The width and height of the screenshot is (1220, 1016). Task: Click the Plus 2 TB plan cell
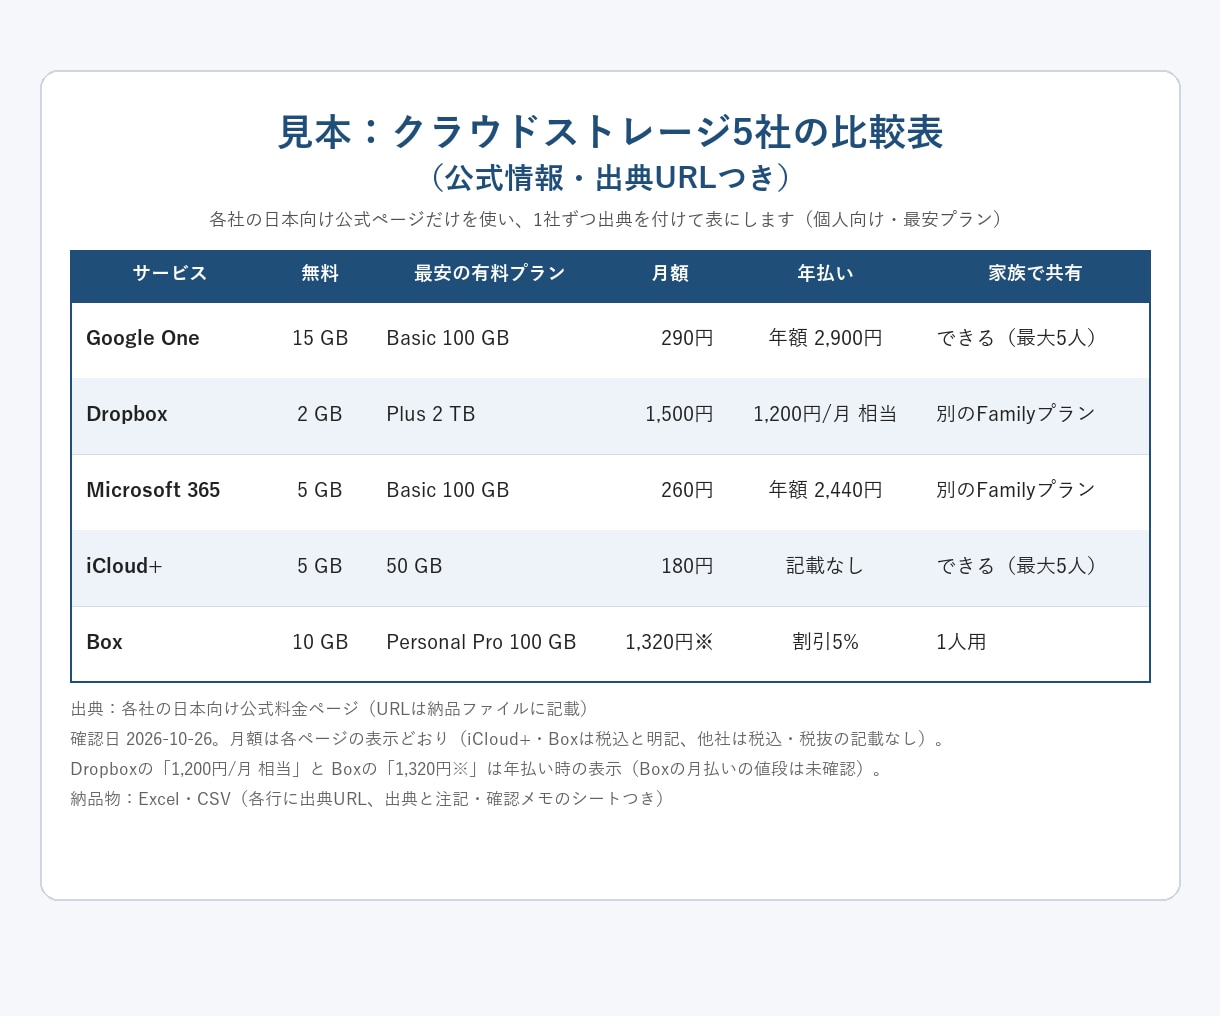pyautogui.click(x=431, y=414)
